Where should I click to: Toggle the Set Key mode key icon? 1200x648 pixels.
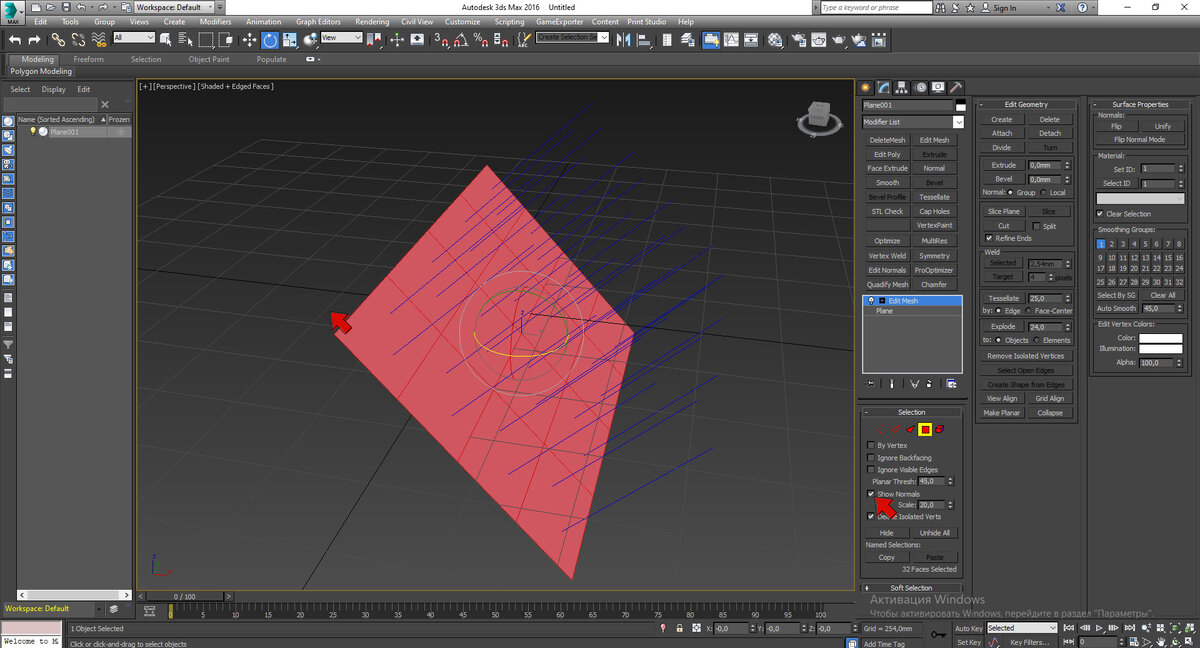938,634
